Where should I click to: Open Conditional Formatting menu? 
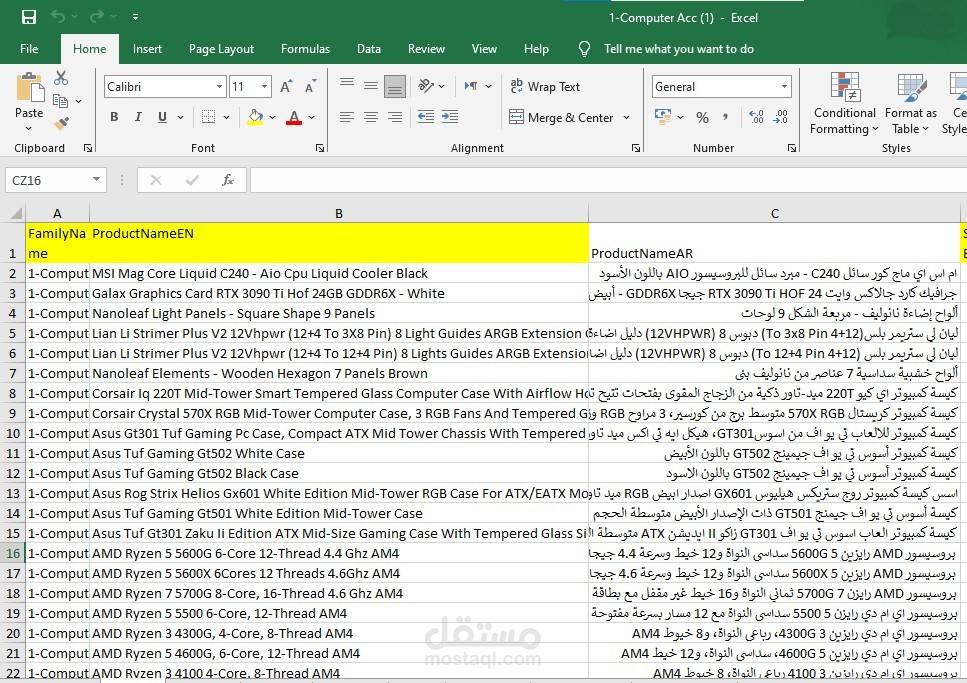[x=844, y=103]
